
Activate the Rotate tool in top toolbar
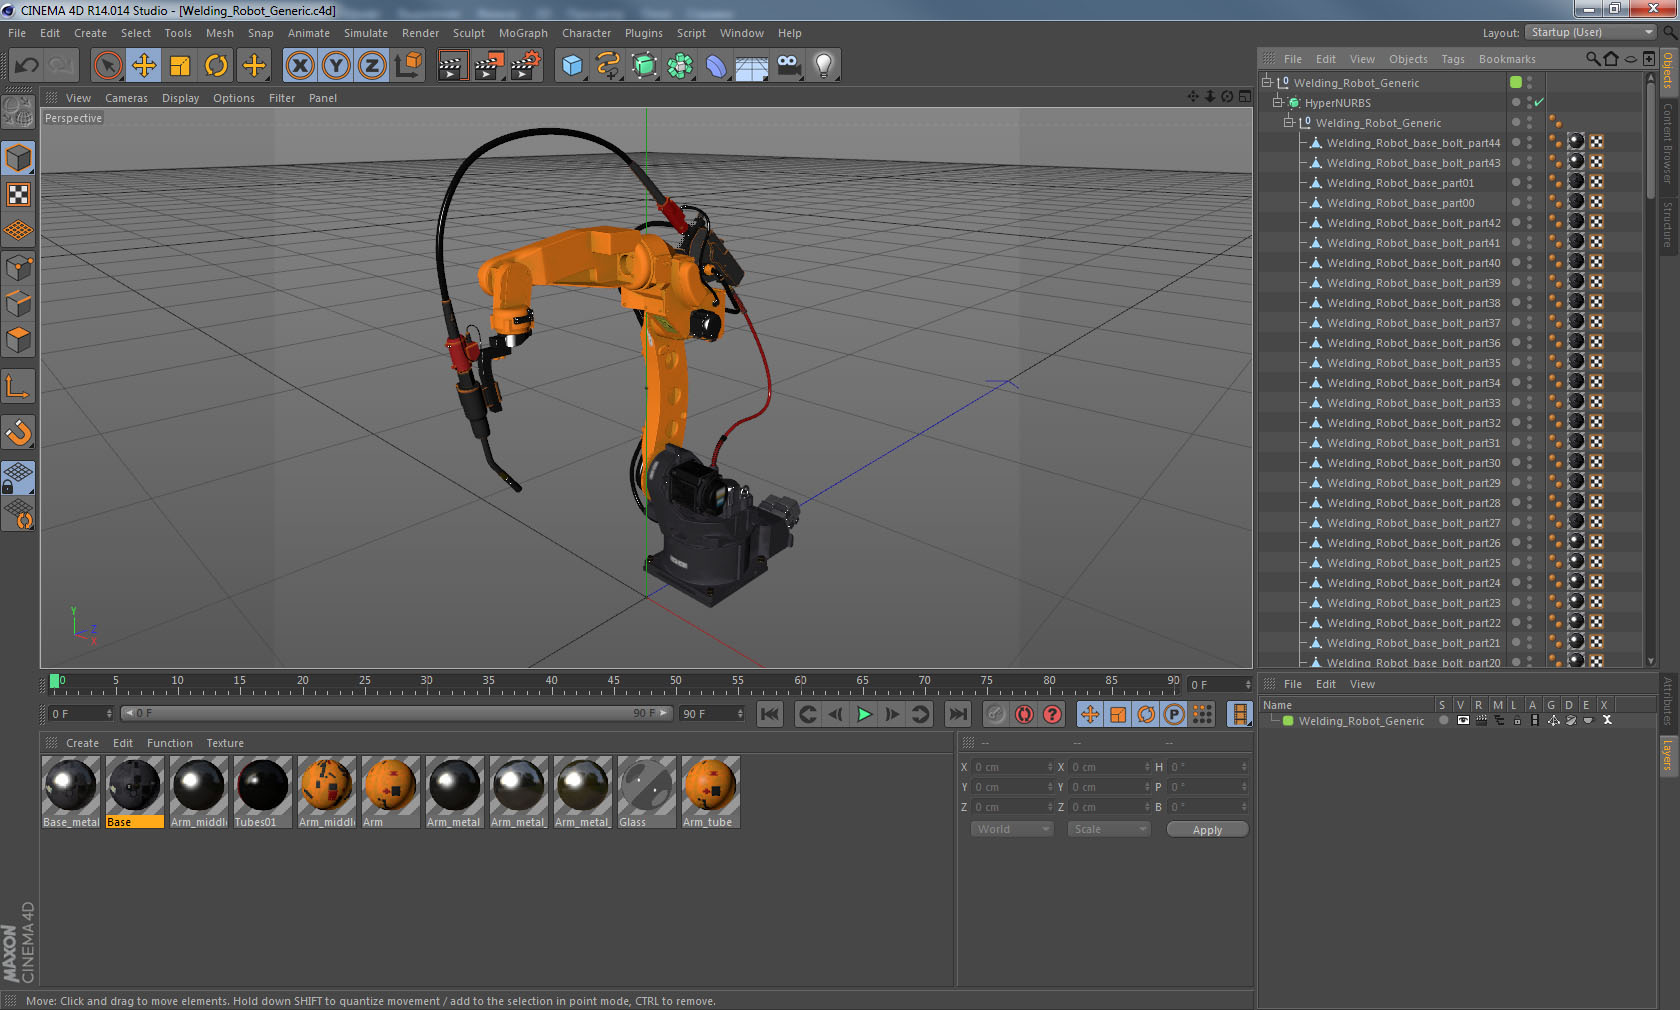(x=216, y=66)
